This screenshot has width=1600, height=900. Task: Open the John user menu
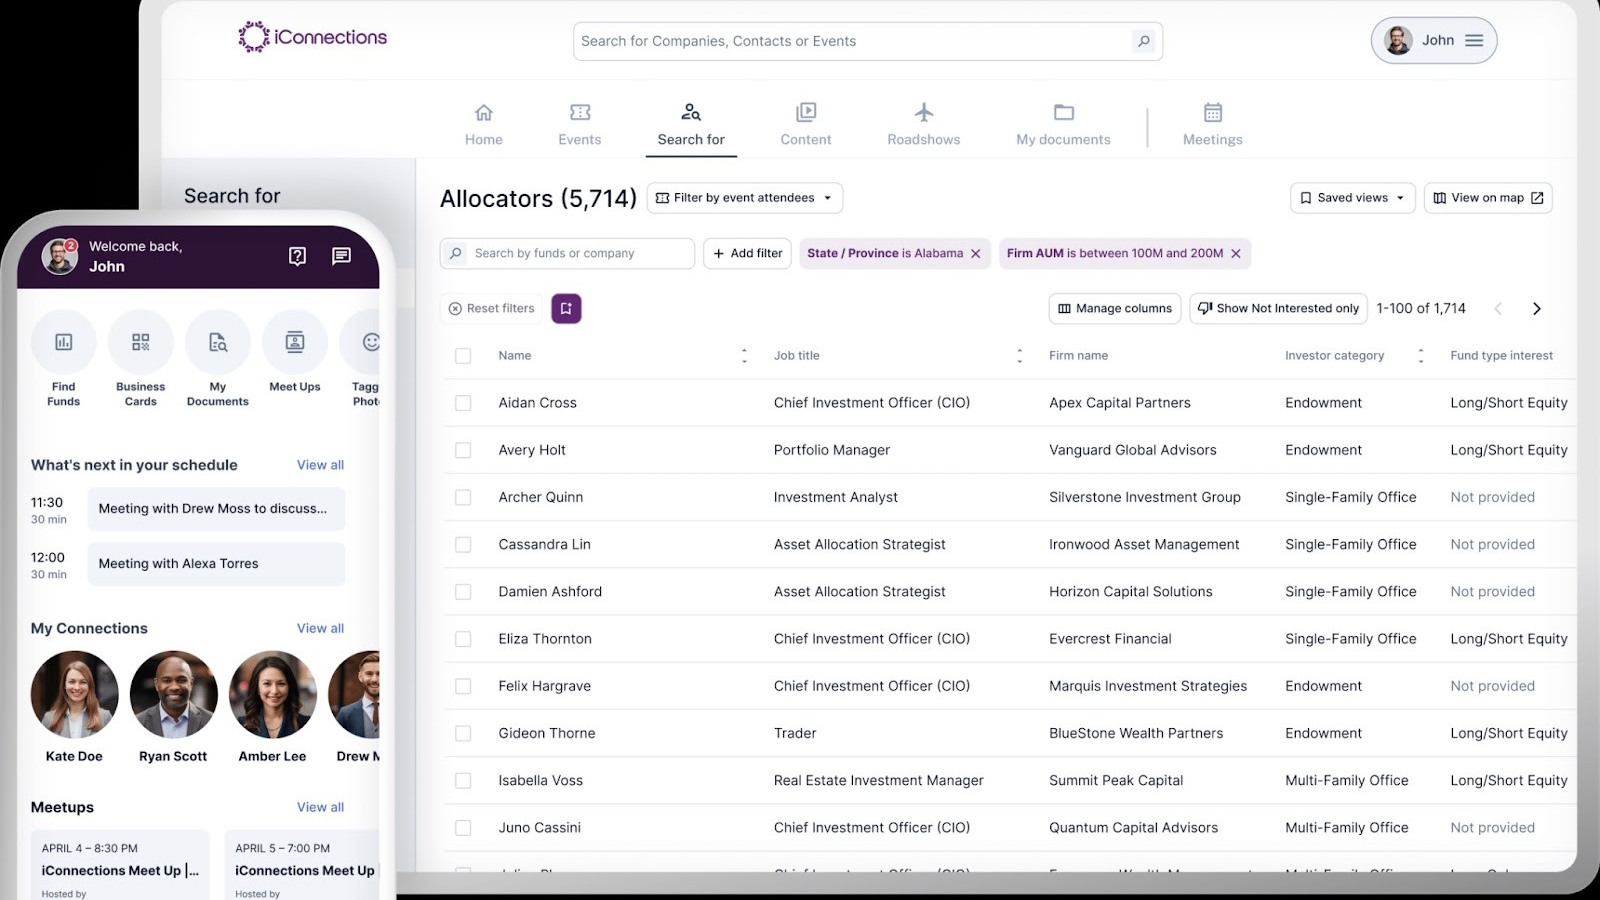(1433, 41)
